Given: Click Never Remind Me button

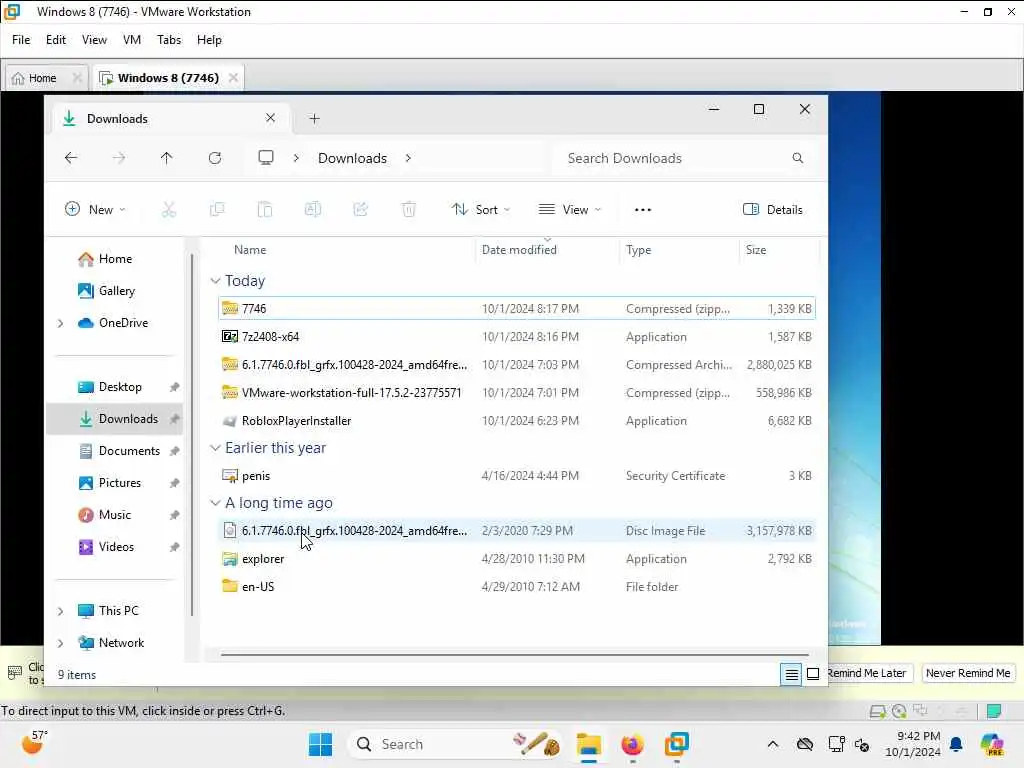Looking at the screenshot, I should (x=968, y=673).
